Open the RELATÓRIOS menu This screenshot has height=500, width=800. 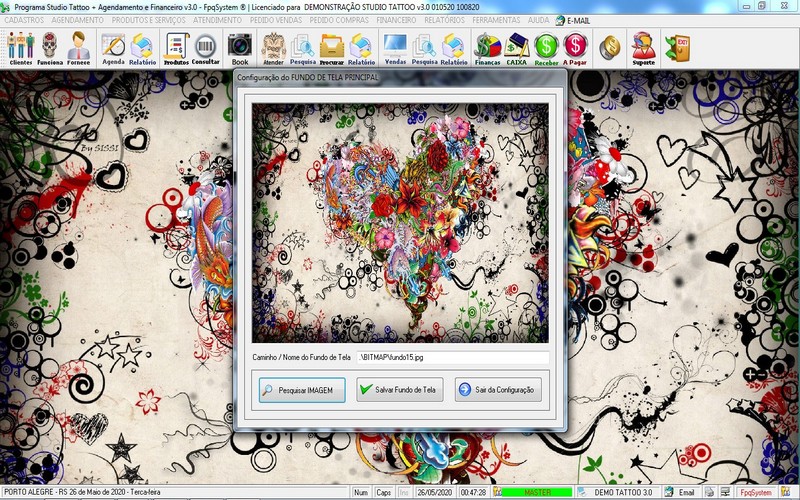(x=444, y=20)
